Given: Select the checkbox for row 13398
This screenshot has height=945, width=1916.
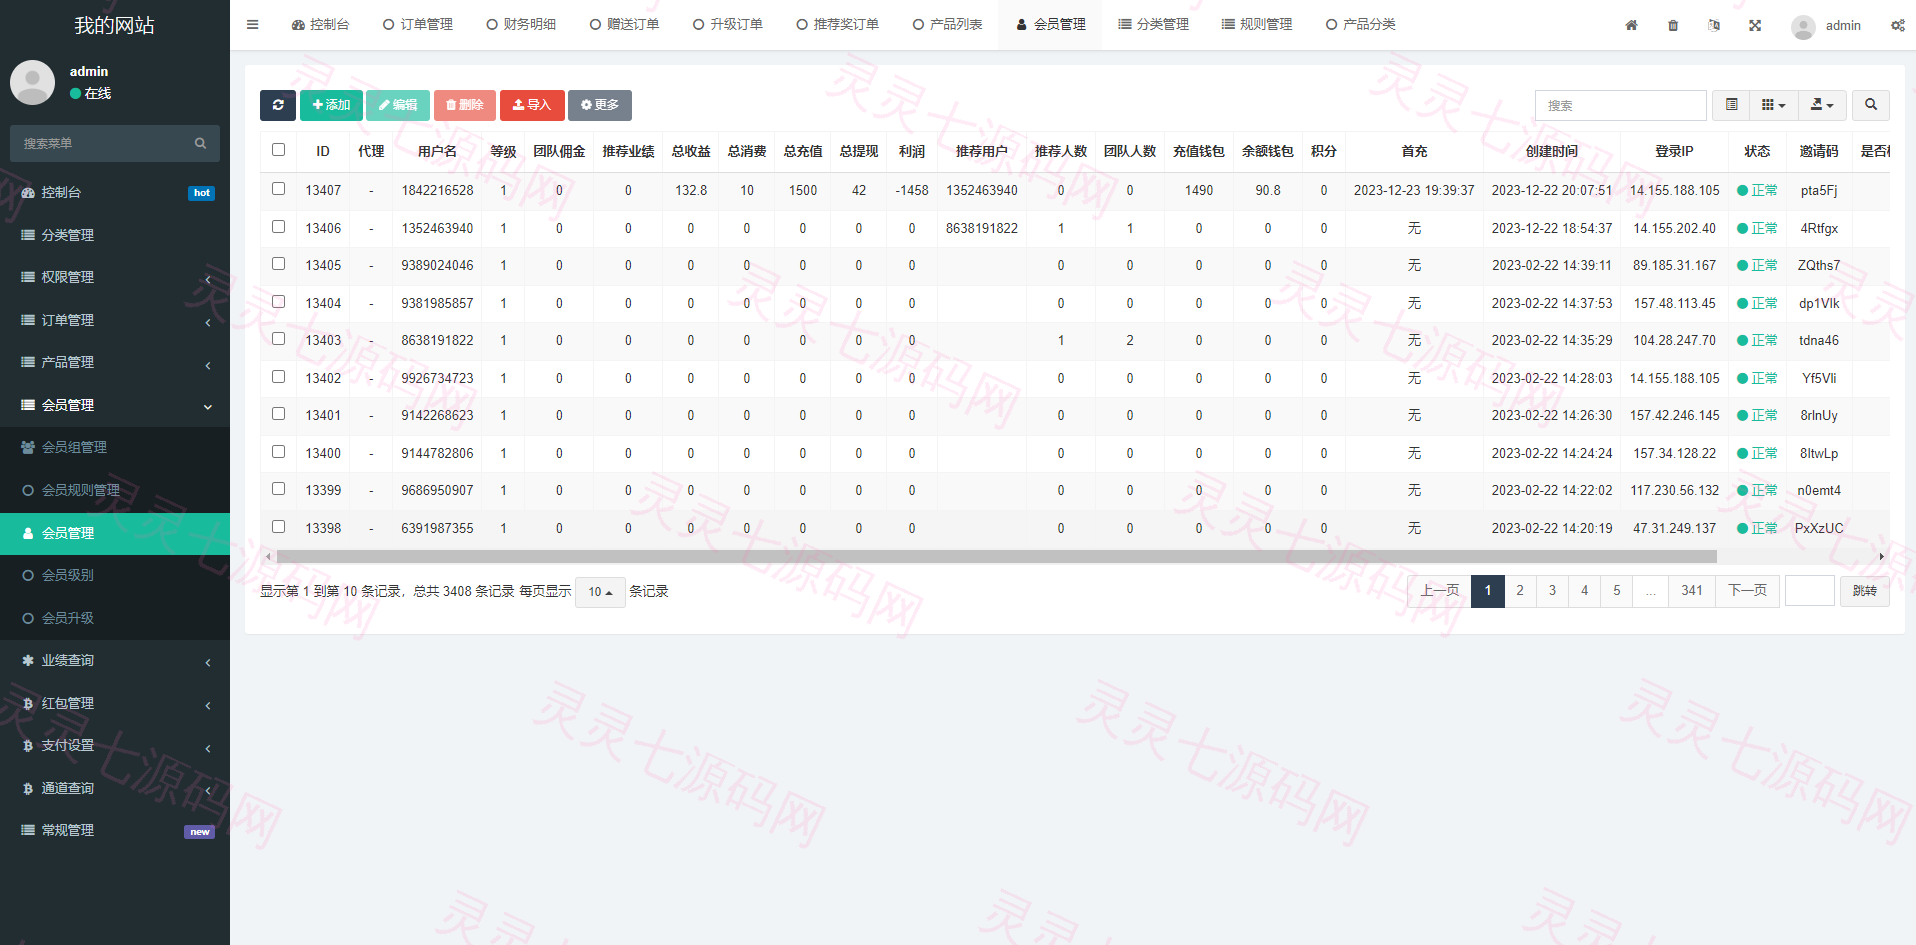Looking at the screenshot, I should click(279, 527).
